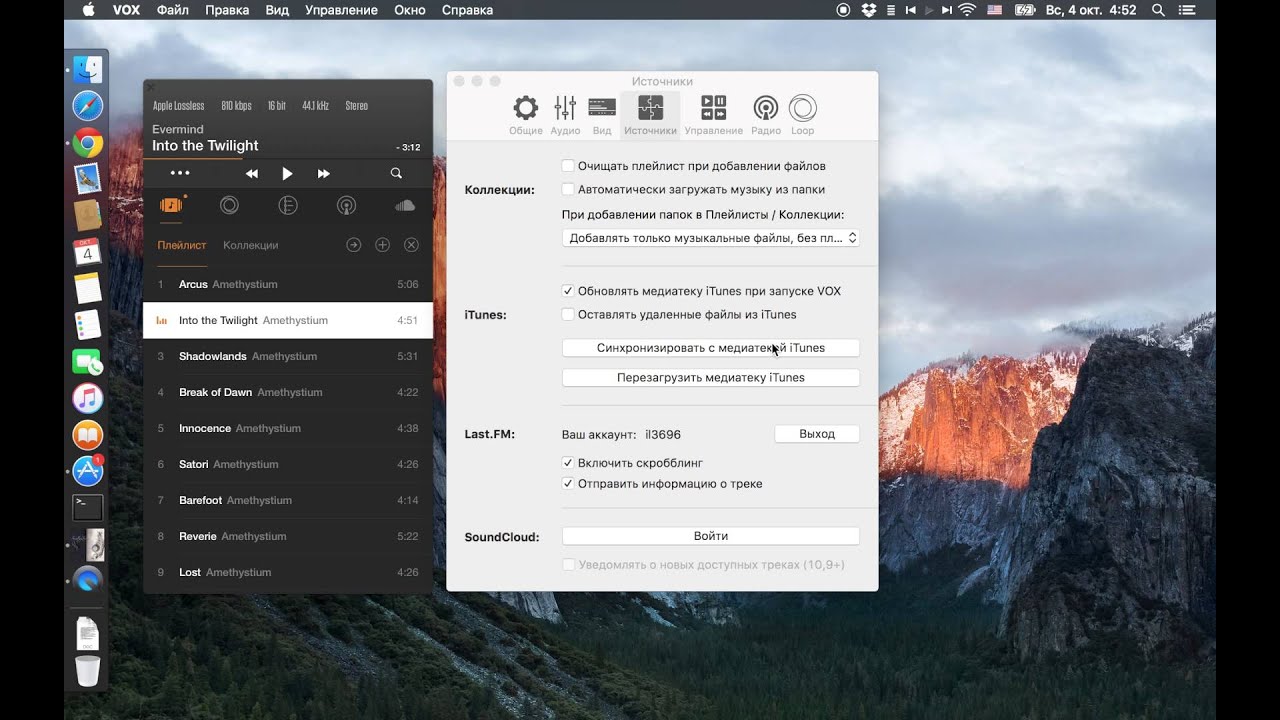Select the track Satori in playlist

point(288,464)
